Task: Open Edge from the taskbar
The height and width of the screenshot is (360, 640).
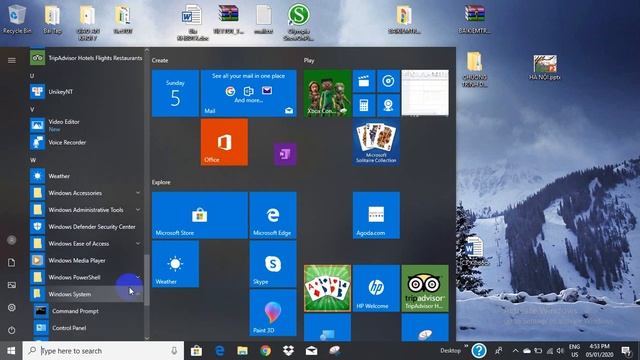Action: click(220, 351)
